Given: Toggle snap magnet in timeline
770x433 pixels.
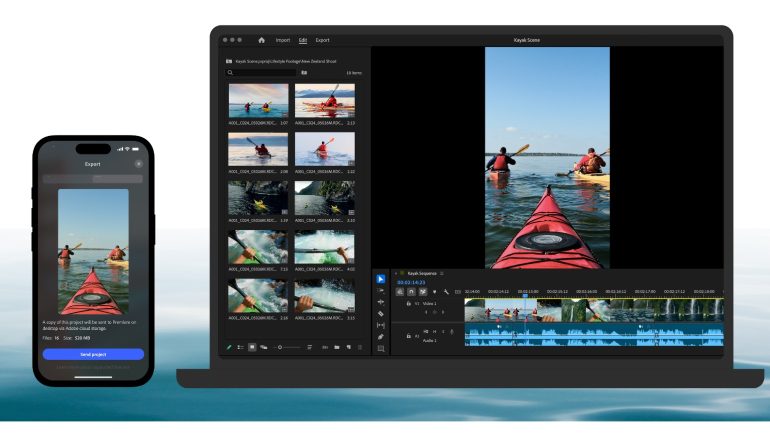Looking at the screenshot, I should coord(411,291).
